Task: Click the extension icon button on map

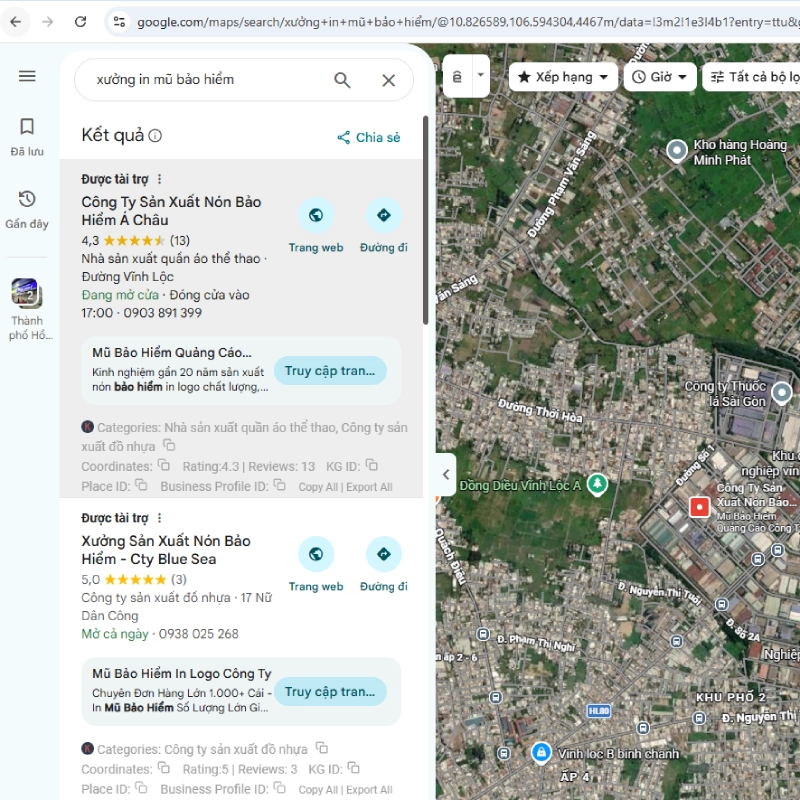Action: (457, 77)
